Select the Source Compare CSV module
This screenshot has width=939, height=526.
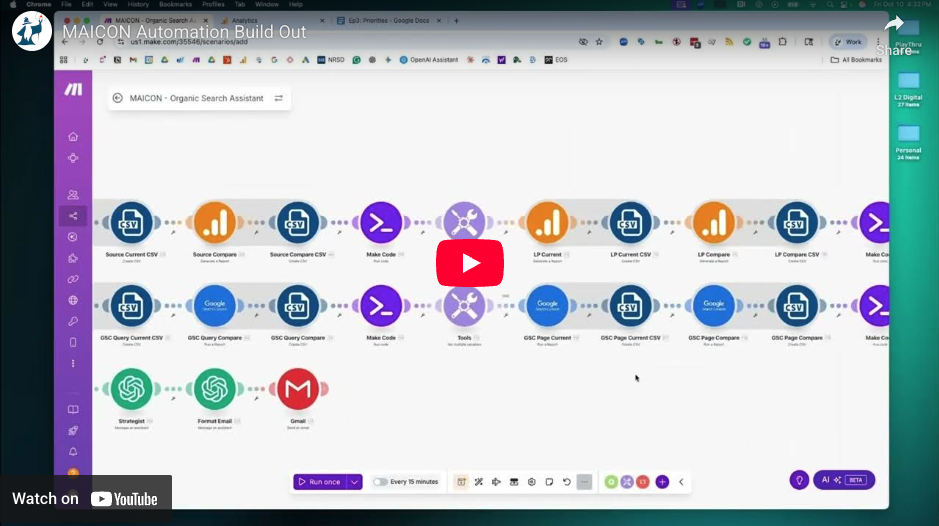pos(298,223)
